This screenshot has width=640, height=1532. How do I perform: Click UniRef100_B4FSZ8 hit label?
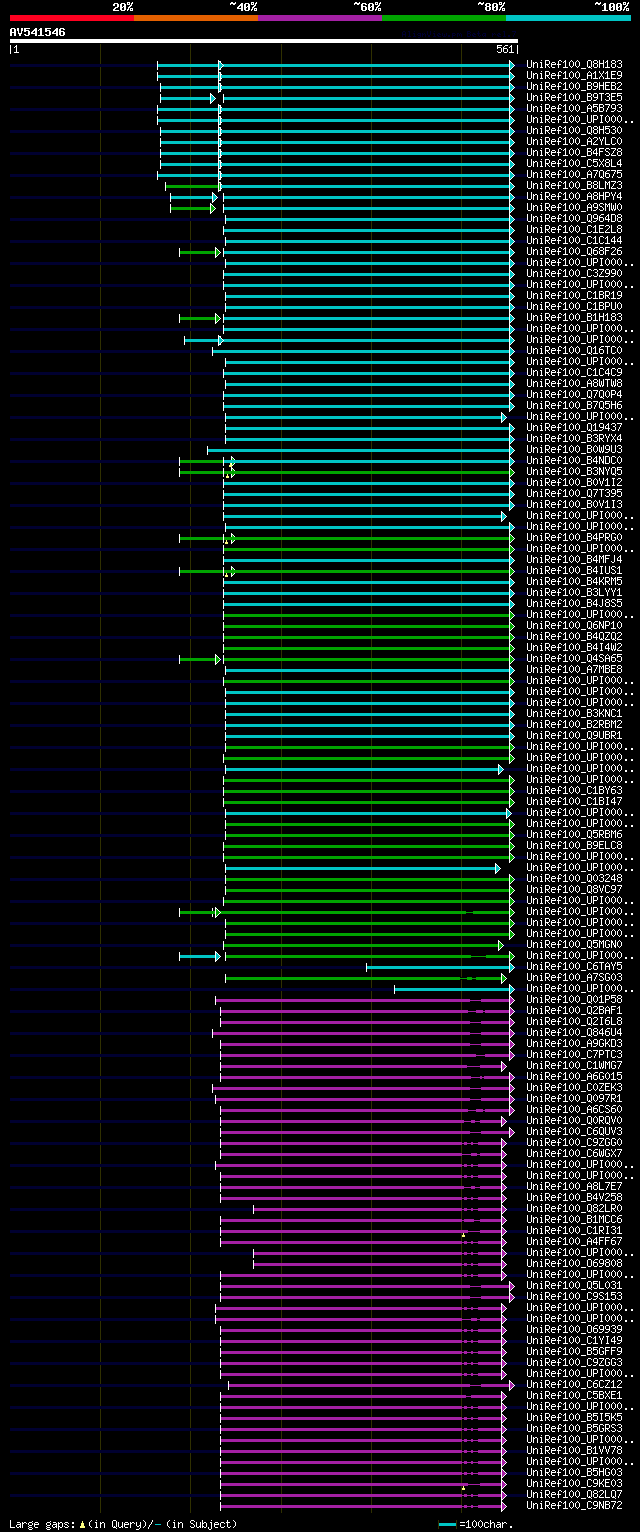tap(575, 152)
